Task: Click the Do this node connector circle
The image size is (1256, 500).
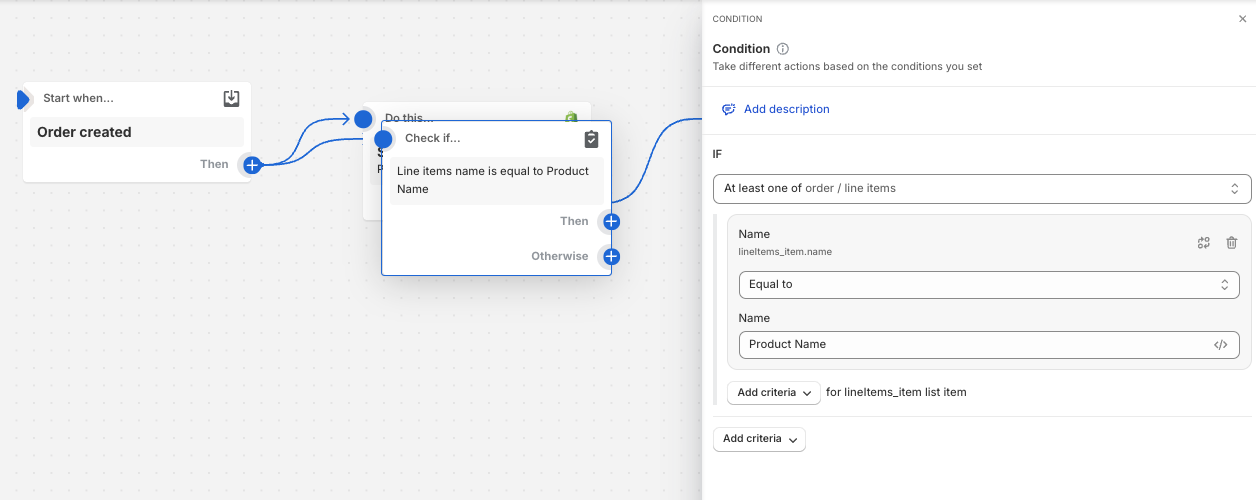Action: coord(363,119)
